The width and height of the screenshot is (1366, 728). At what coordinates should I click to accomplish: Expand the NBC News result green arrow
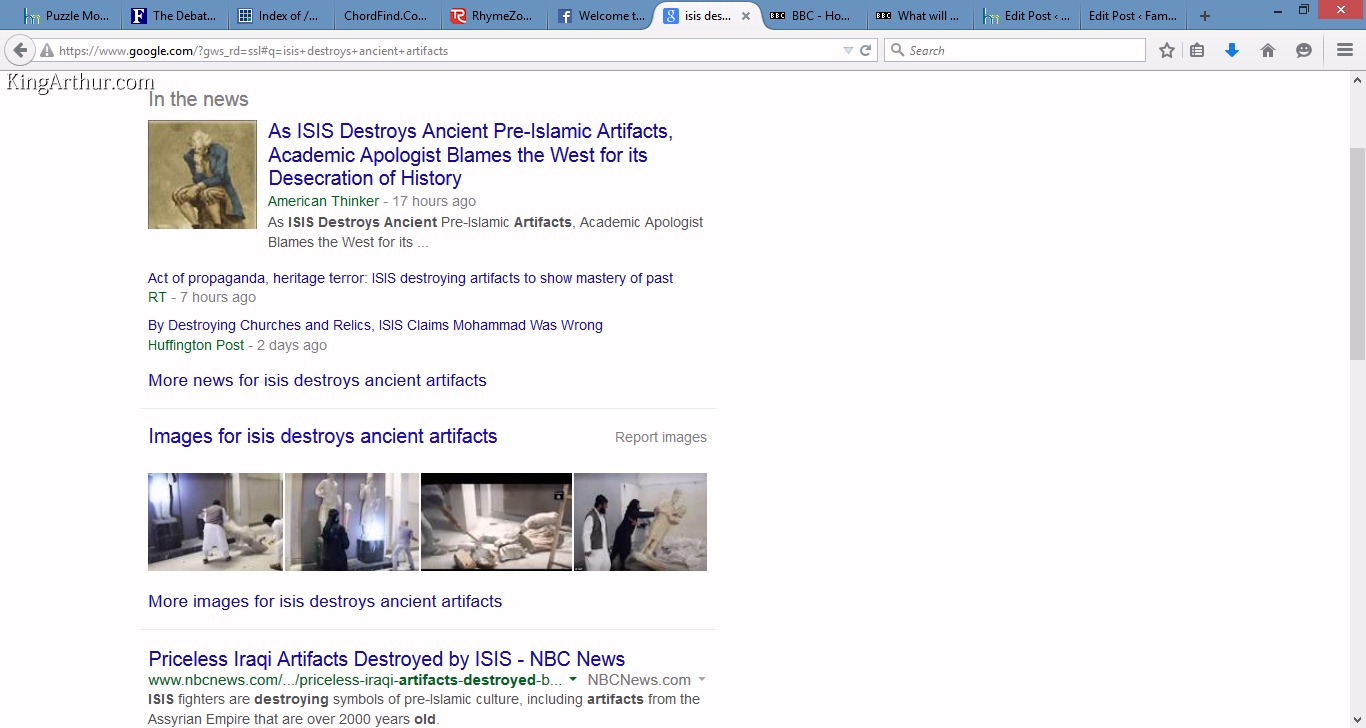[x=573, y=680]
